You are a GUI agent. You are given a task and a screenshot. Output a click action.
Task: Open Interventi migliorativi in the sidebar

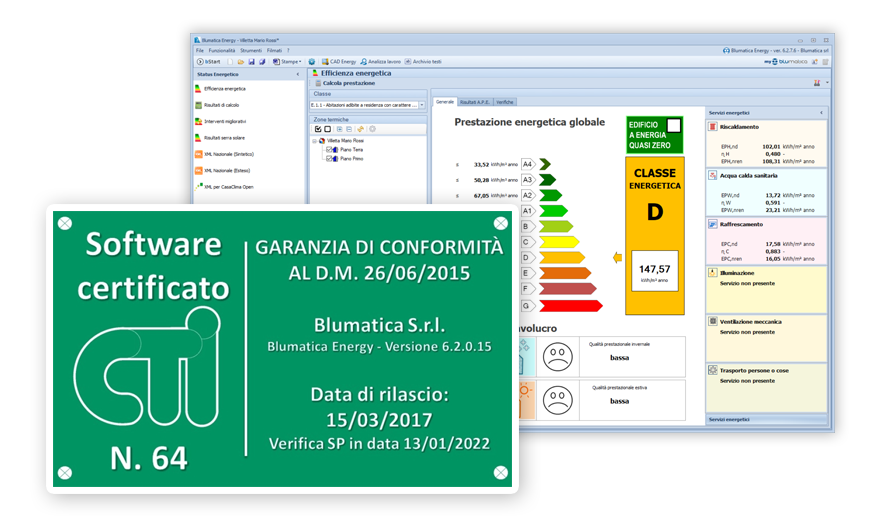[x=220, y=121]
